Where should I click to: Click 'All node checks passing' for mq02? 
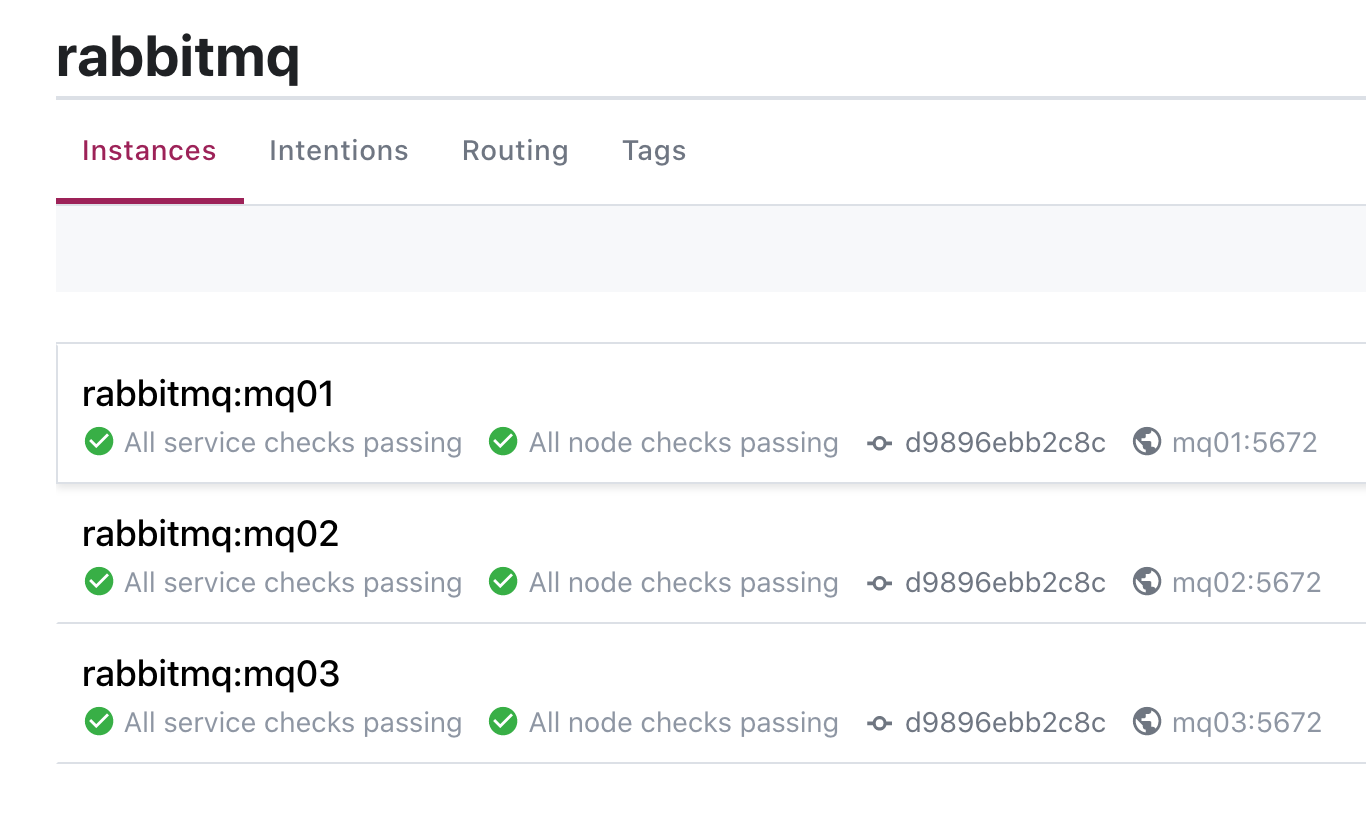[x=684, y=583]
